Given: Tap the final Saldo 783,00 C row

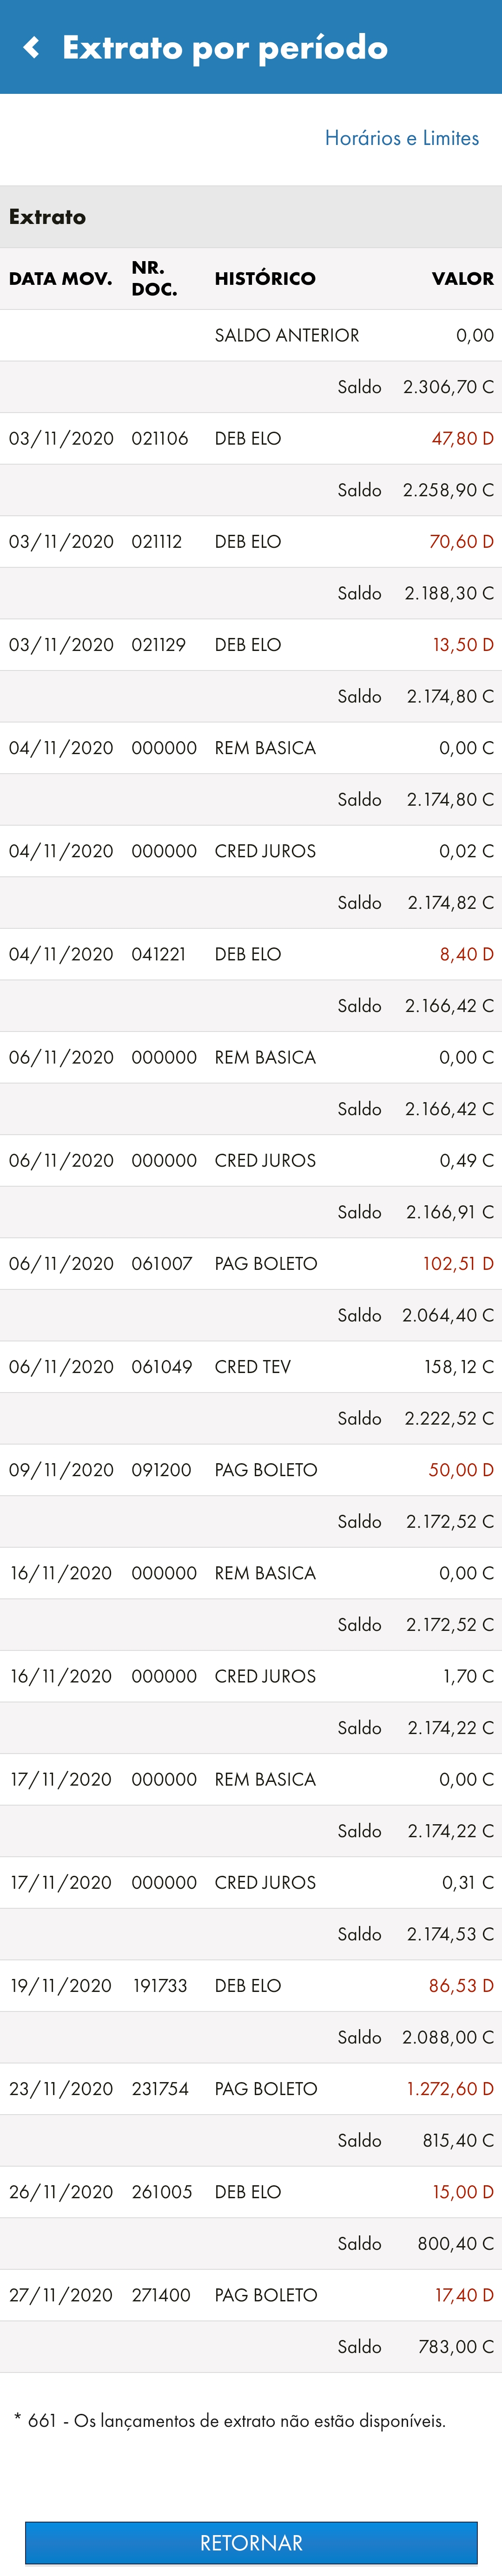Looking at the screenshot, I should click(x=251, y=2346).
